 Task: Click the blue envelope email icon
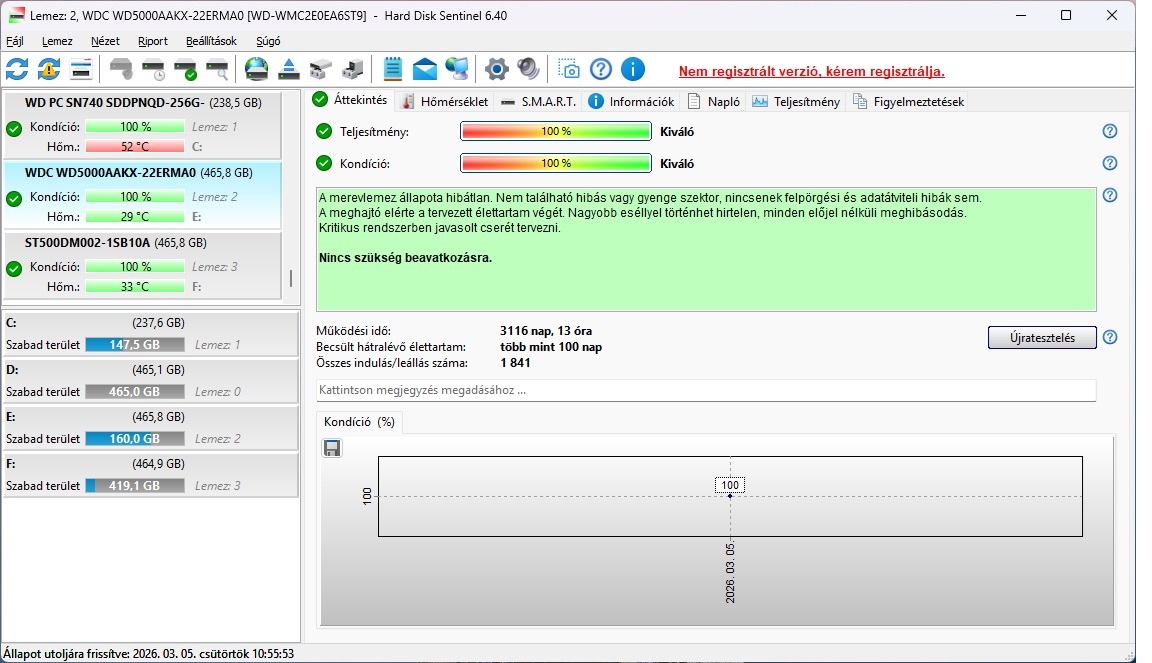point(425,70)
